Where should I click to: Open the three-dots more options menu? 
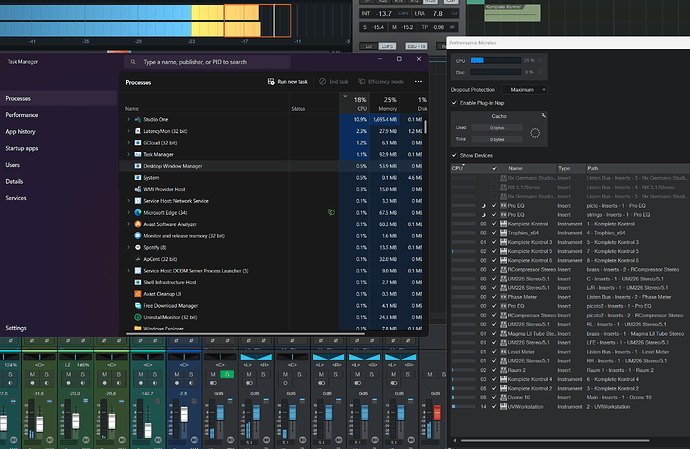click(418, 81)
